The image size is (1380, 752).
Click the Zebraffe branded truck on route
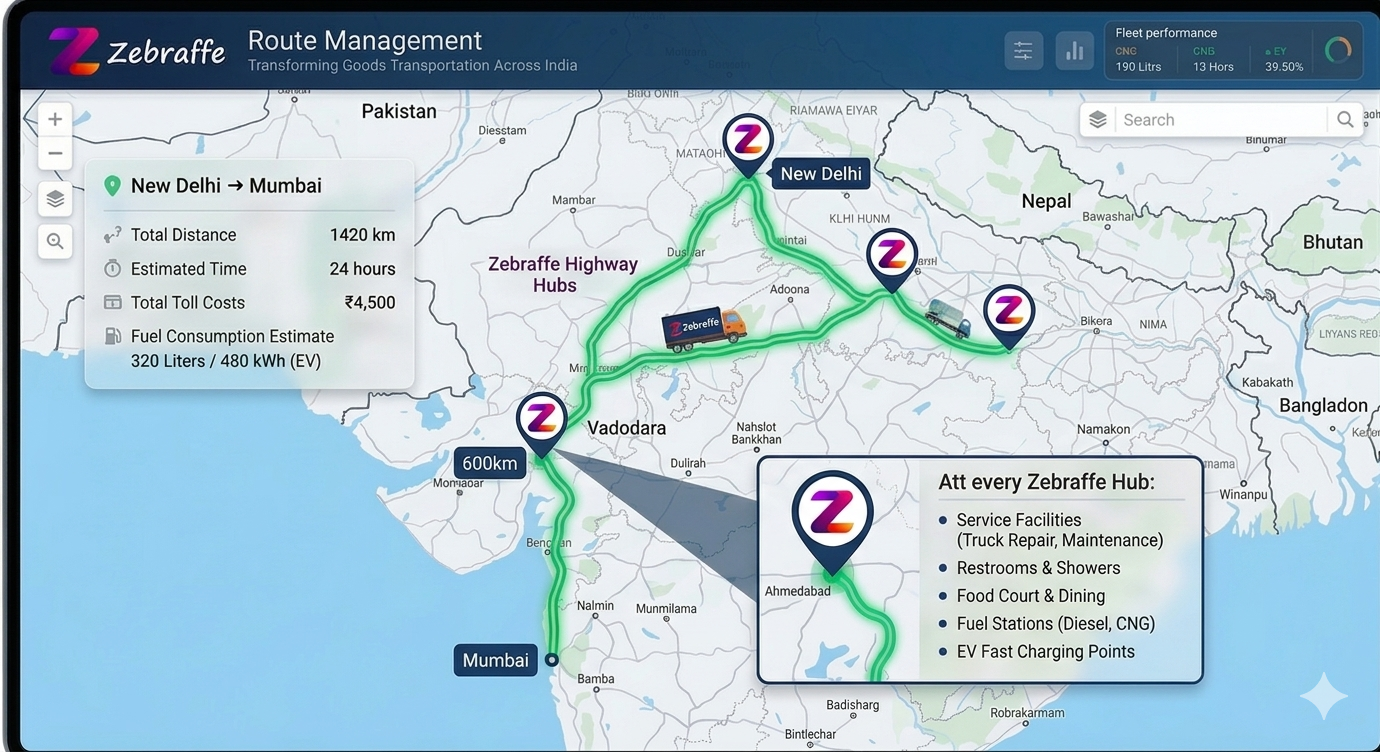point(704,329)
